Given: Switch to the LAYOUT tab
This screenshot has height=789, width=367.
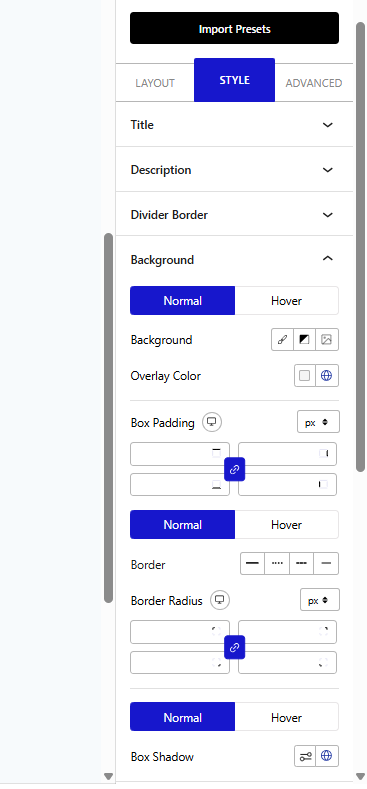Looking at the screenshot, I should coord(155,83).
